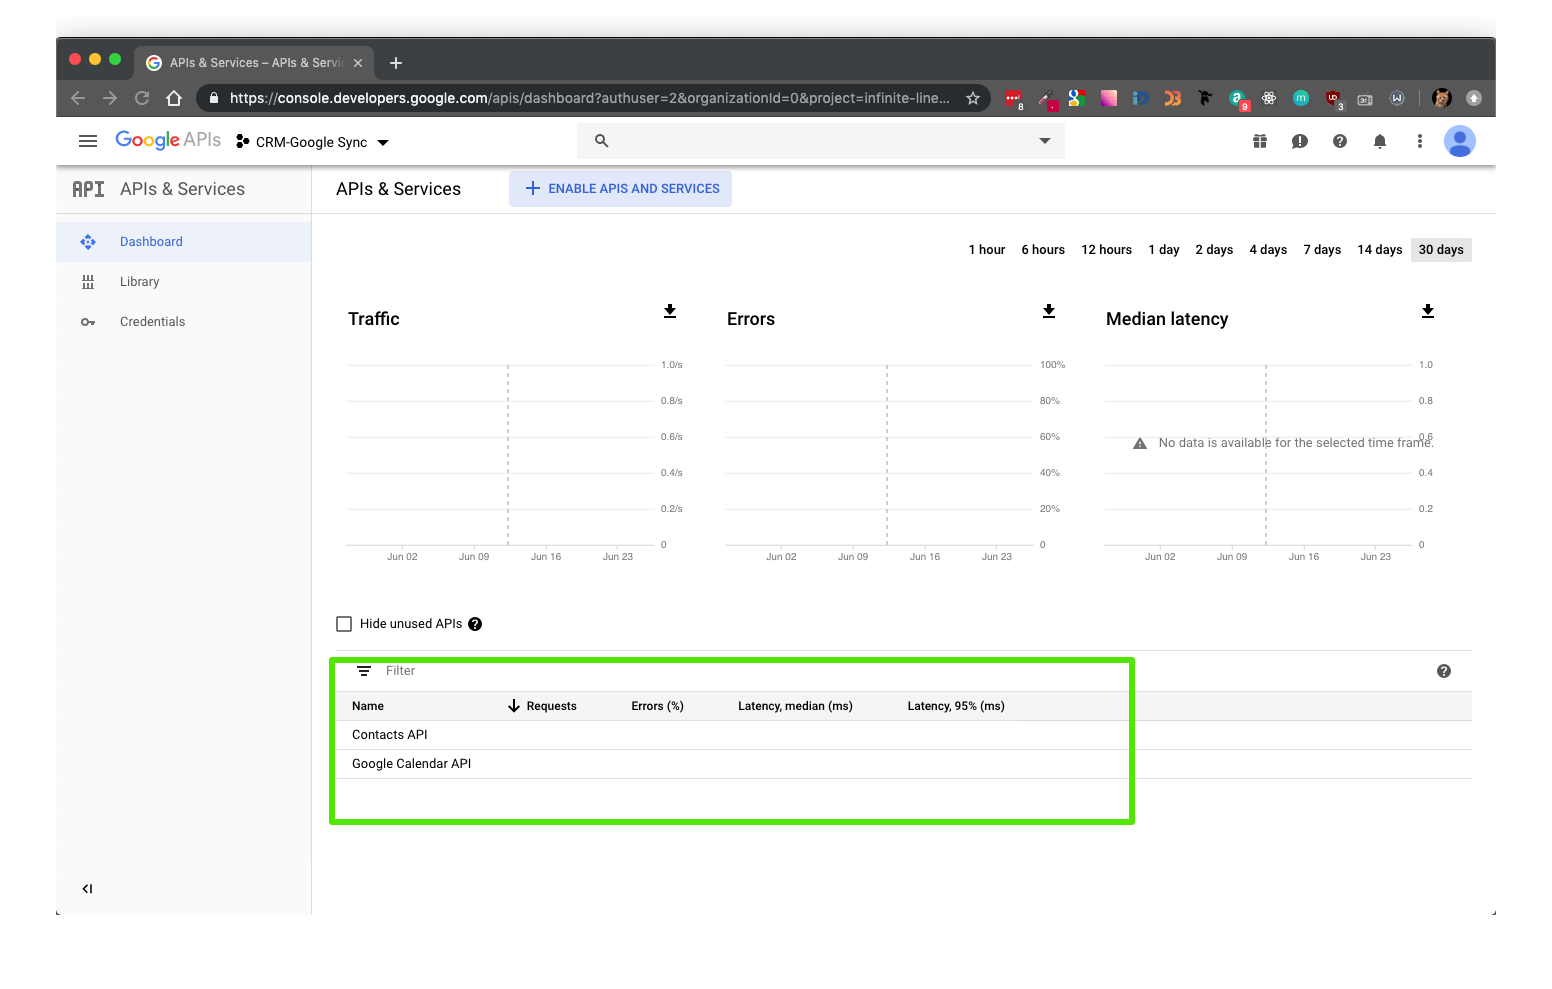Screen dimensions: 1552x989
Task: Open the CRM-Google Sync project selector
Action: [x=312, y=142]
